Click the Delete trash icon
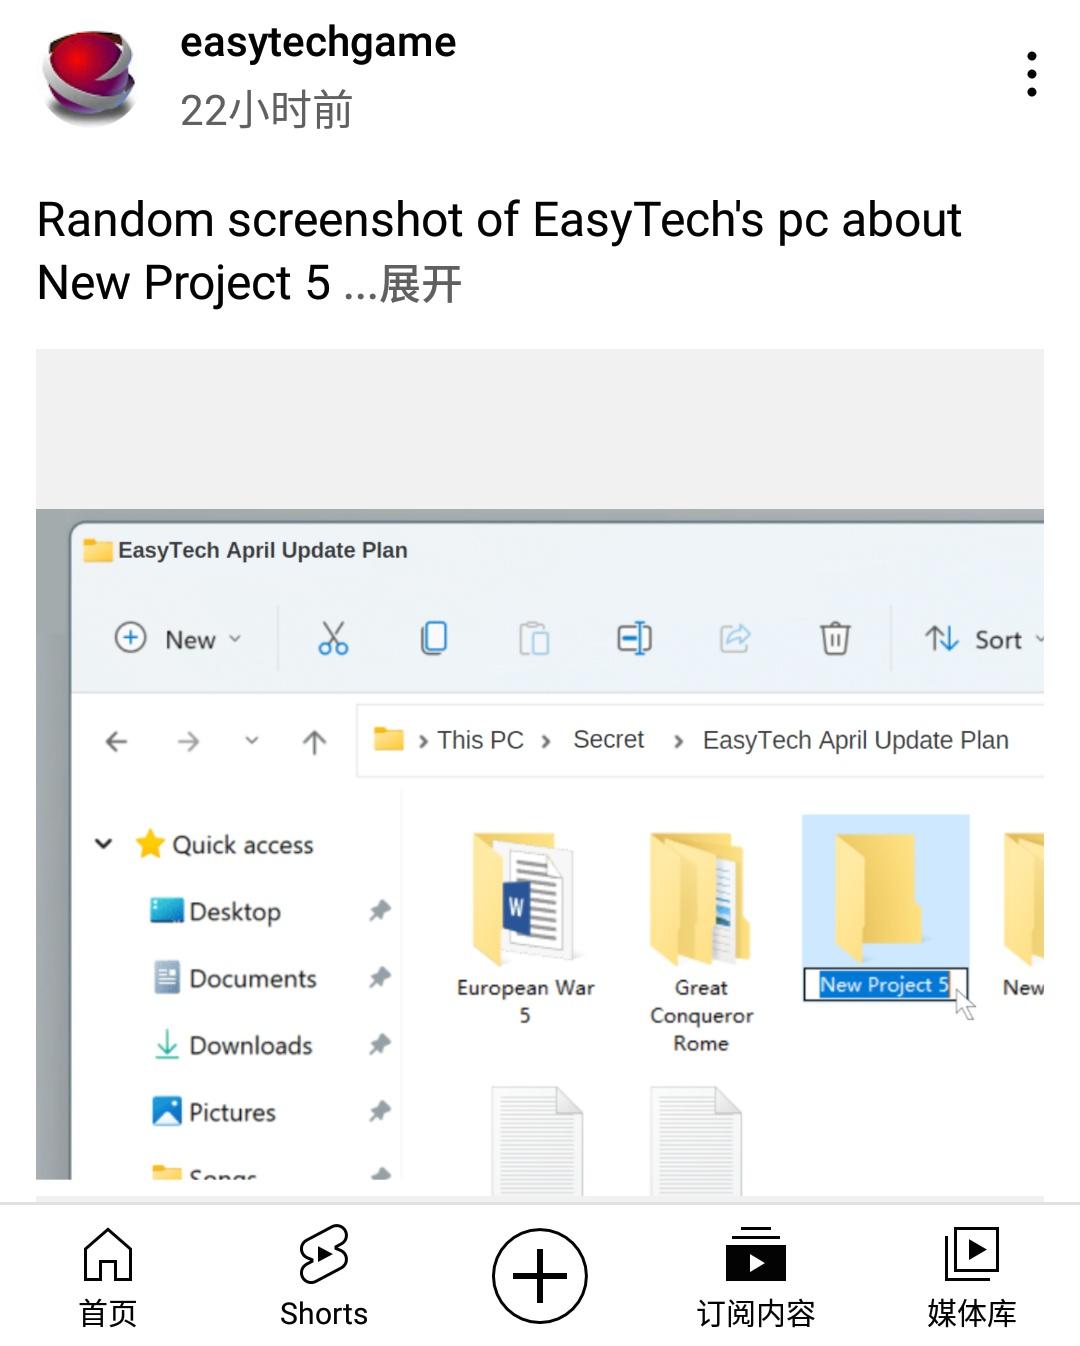 pyautogui.click(x=835, y=638)
